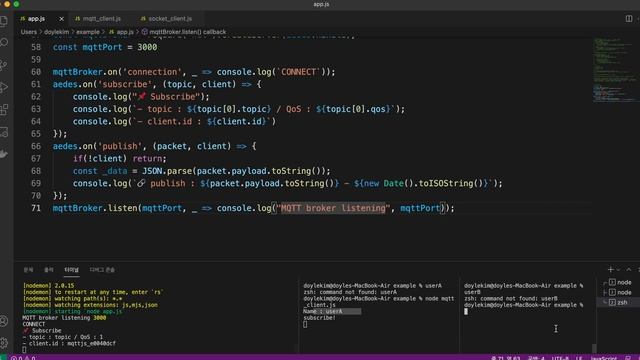640x360 pixels.
Task: Open the Run and Debug view
Action: (x=4, y=87)
